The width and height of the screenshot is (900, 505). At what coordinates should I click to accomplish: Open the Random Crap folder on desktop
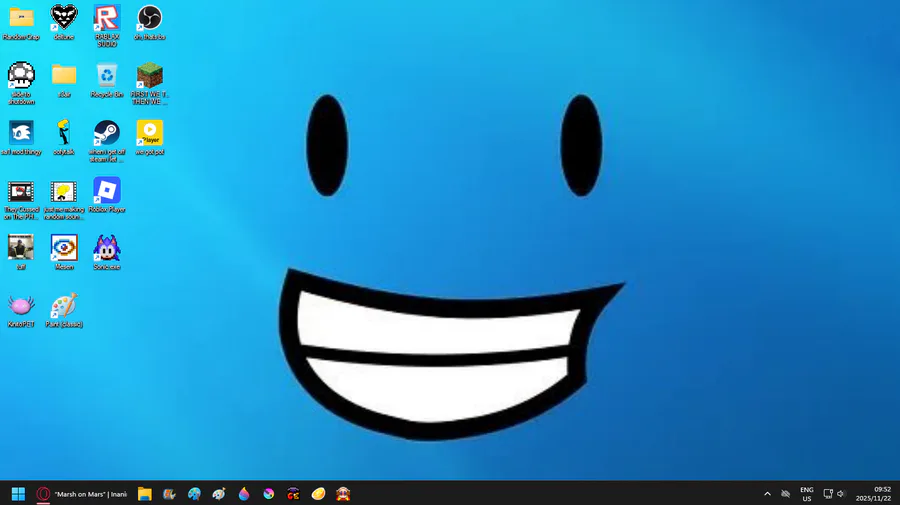(x=21, y=18)
